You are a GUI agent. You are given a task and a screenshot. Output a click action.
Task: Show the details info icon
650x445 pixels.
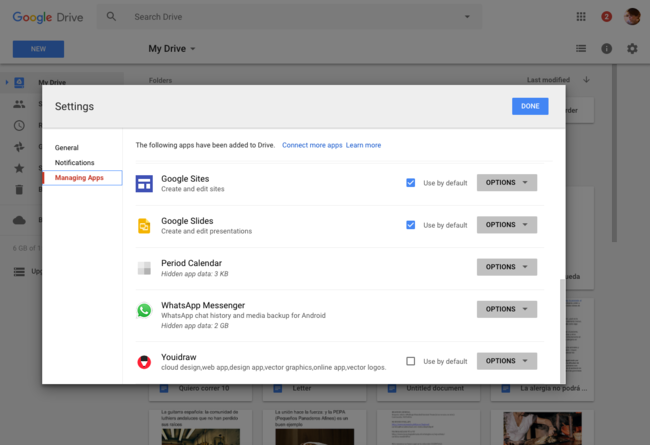point(606,49)
